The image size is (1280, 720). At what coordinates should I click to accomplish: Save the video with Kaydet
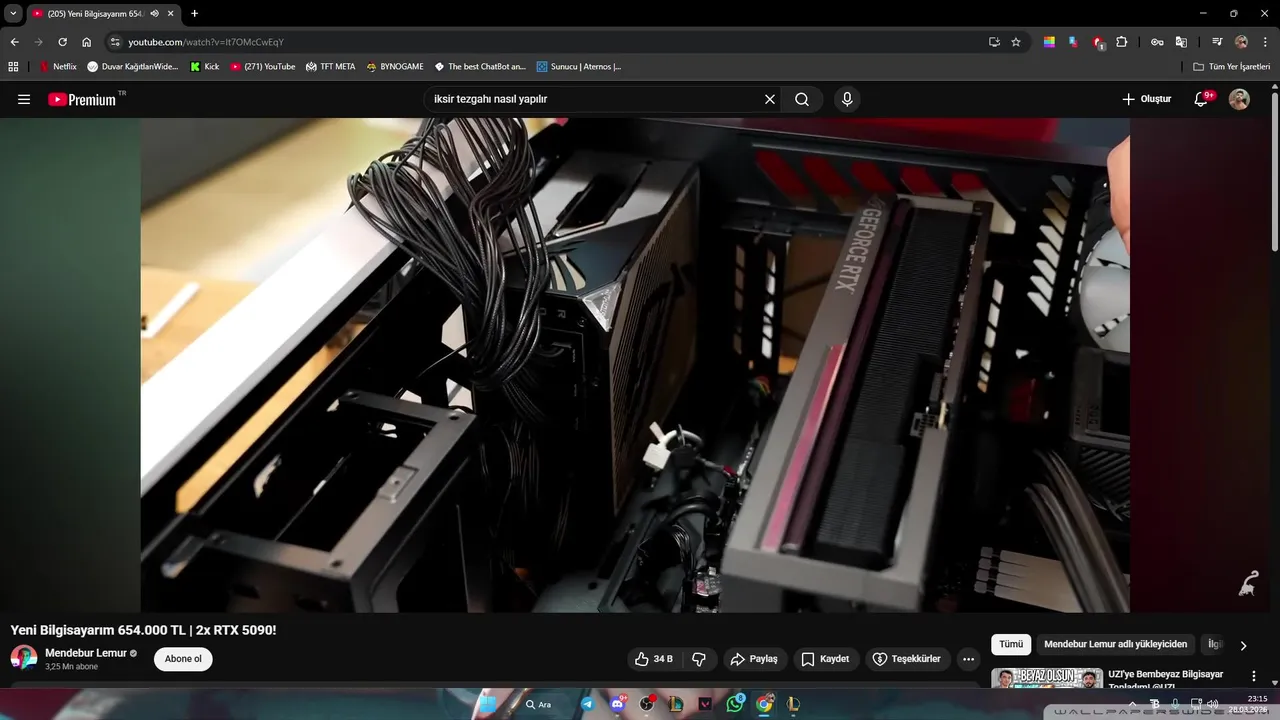(x=825, y=659)
